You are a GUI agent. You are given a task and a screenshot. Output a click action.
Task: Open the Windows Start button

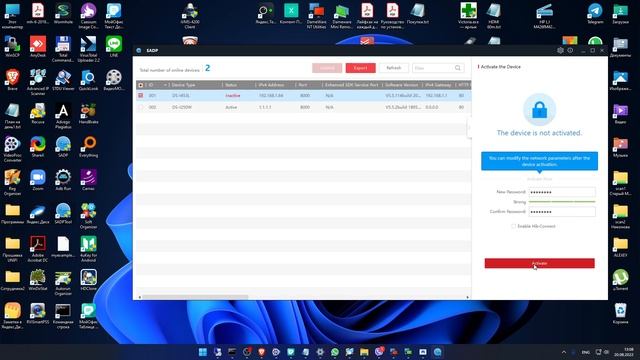coord(202,352)
